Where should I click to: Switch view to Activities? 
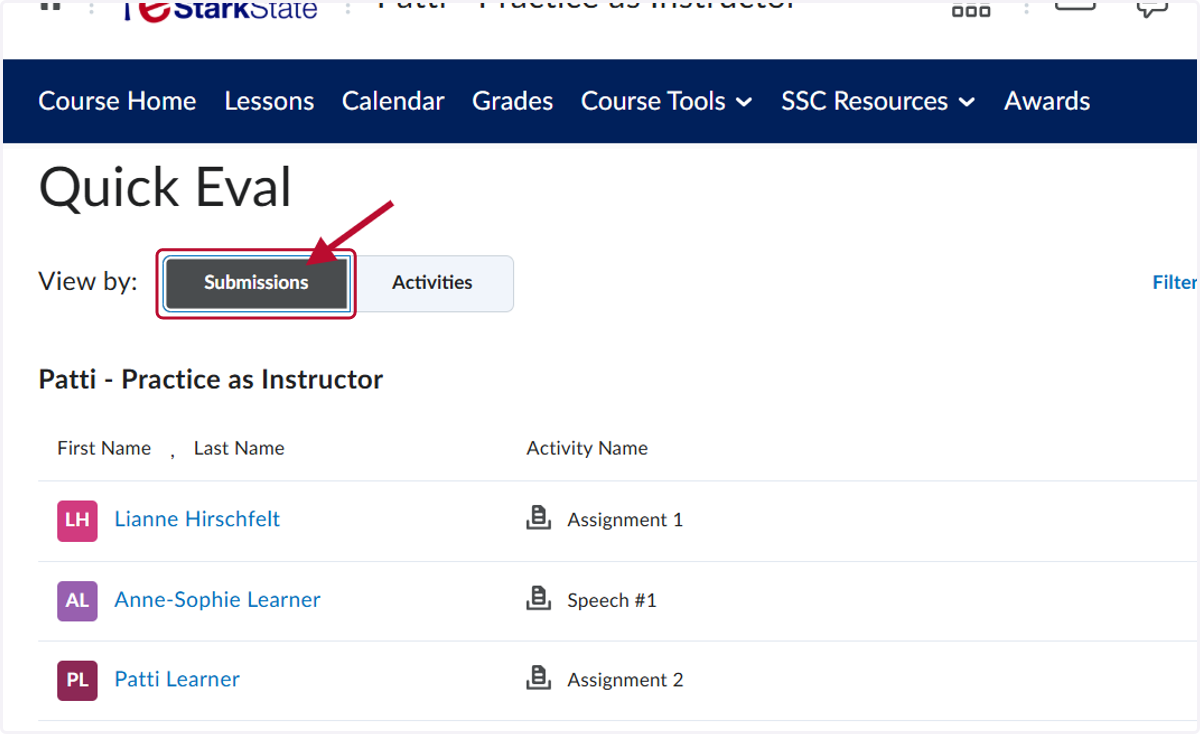[x=432, y=283]
